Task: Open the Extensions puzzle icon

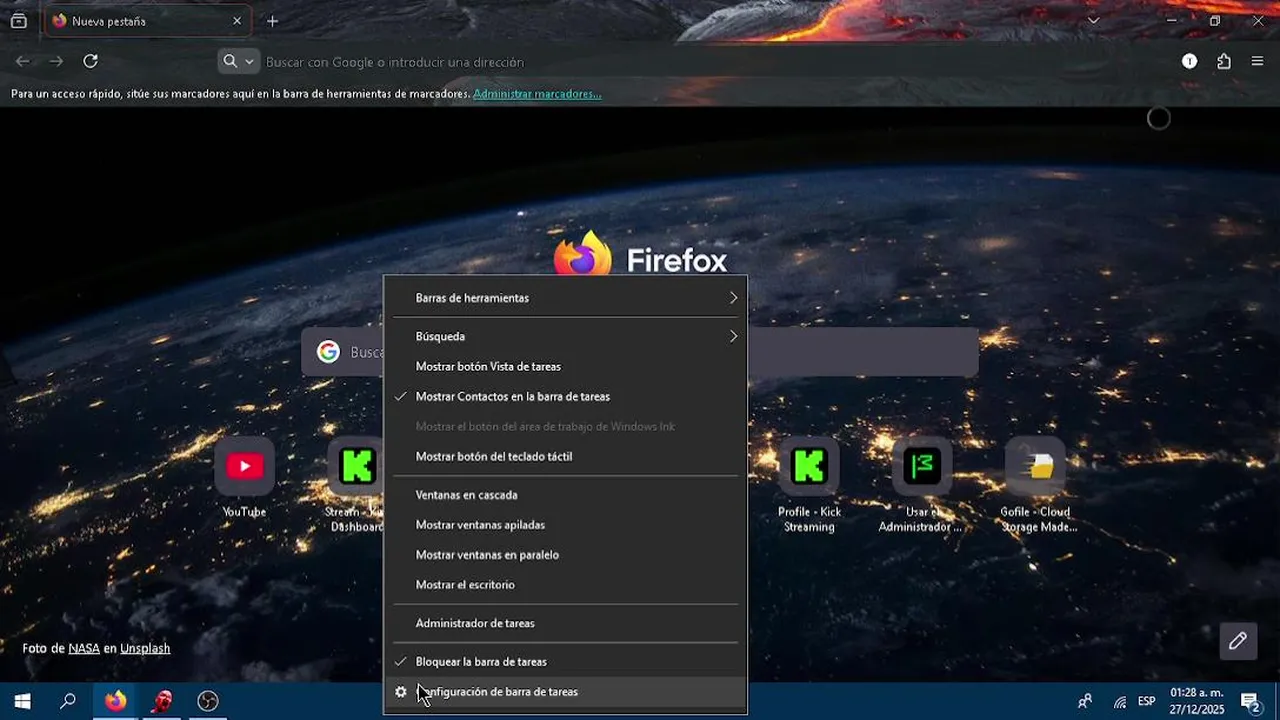Action: 1224,61
